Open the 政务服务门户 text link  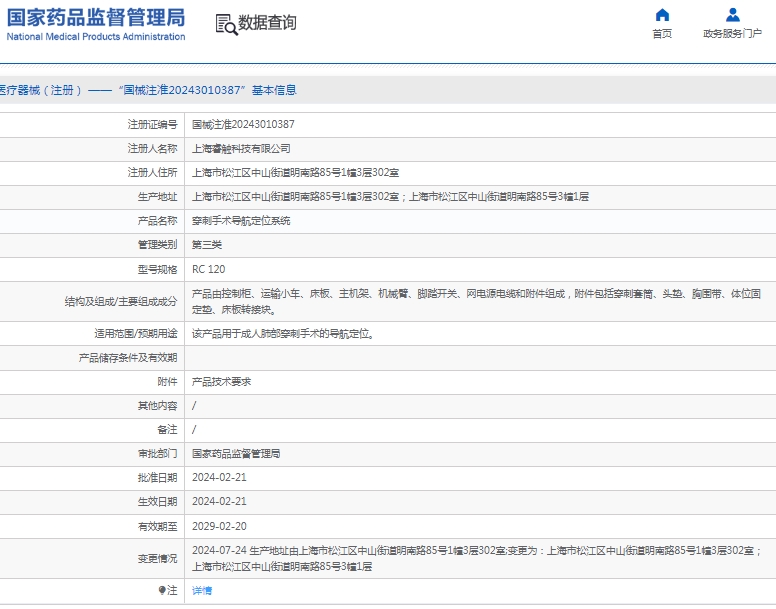pos(732,34)
